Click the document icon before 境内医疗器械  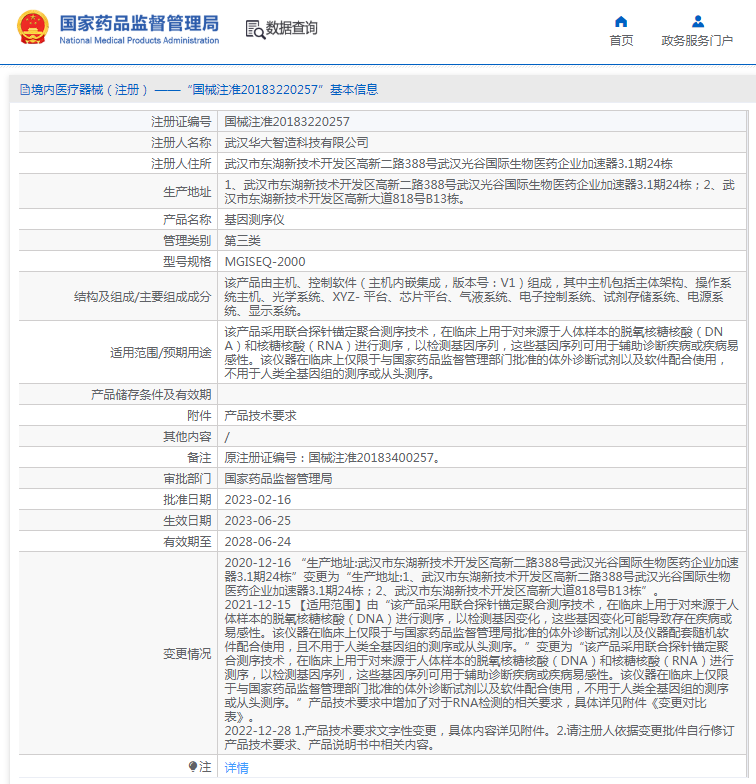pos(24,90)
